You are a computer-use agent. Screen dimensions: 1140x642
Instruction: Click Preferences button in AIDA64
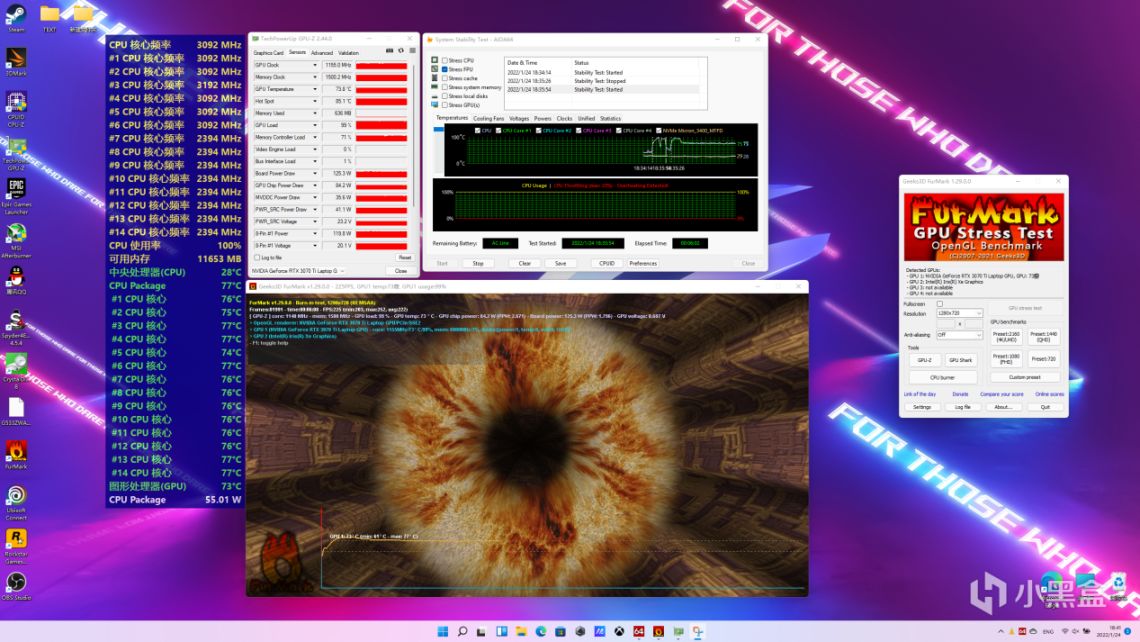coord(643,263)
